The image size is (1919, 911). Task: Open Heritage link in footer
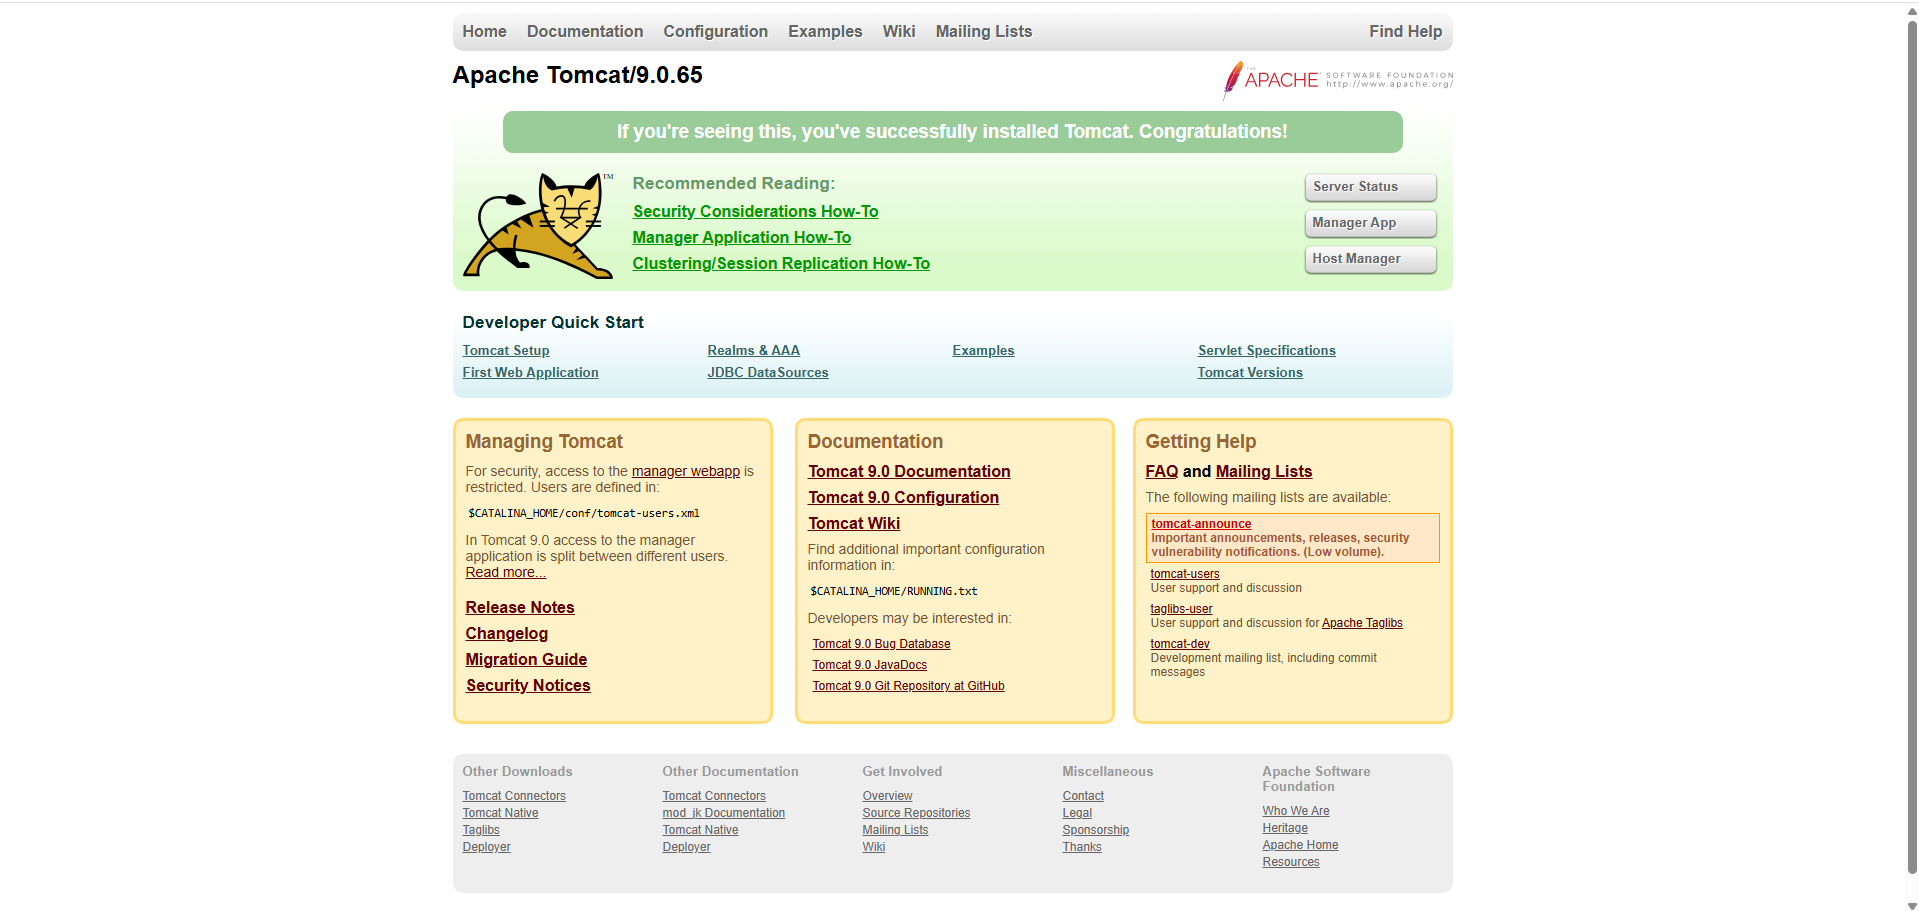click(x=1285, y=829)
